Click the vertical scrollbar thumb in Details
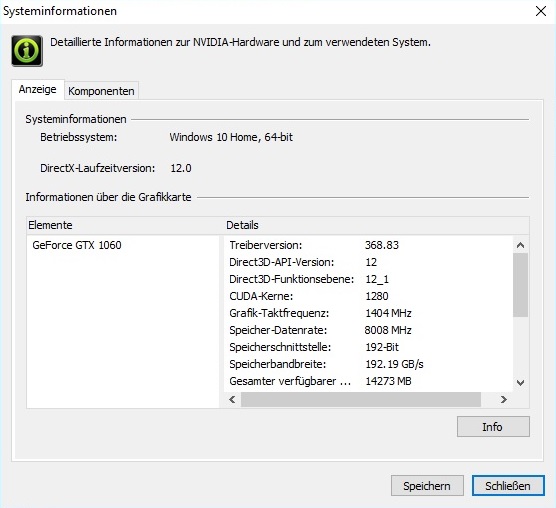 521,285
